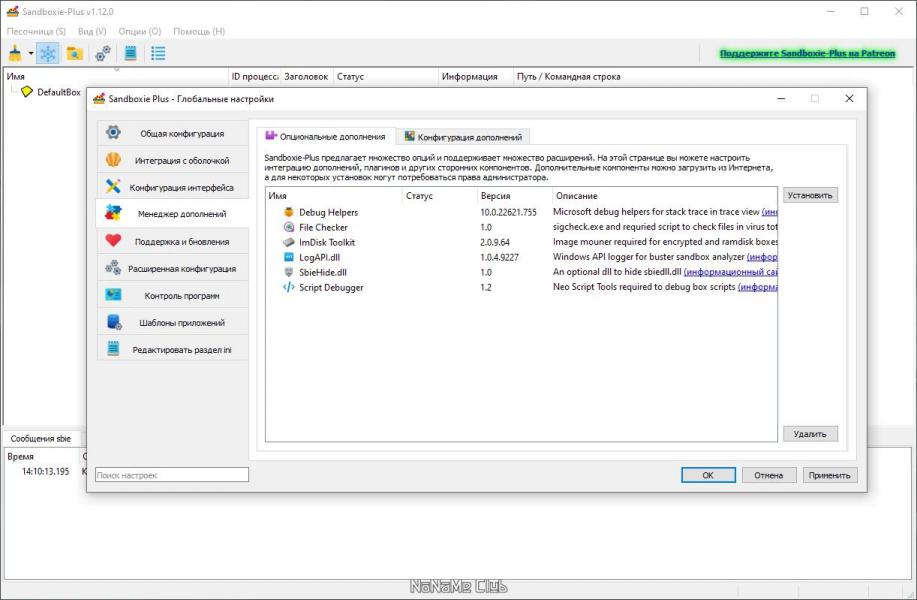Open the Песочница (S) menu
917x600 pixels.
(x=36, y=31)
